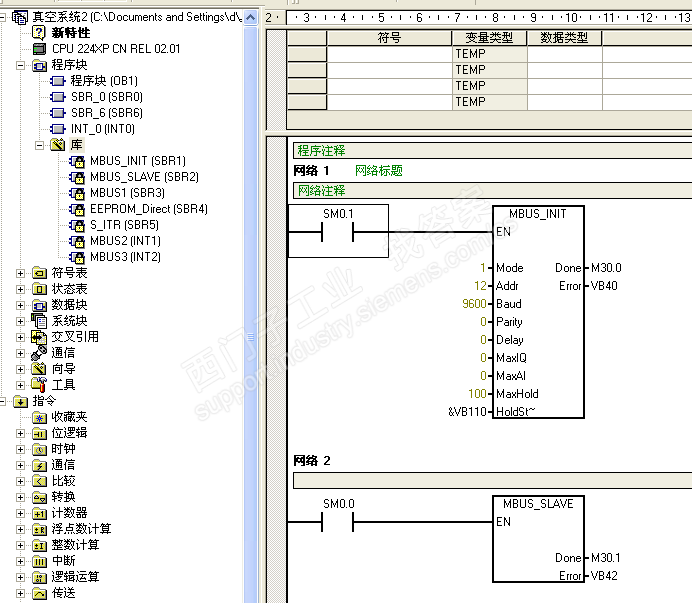
Task: Click the locked MBUS3 (INT2) icon
Action: pos(77,257)
